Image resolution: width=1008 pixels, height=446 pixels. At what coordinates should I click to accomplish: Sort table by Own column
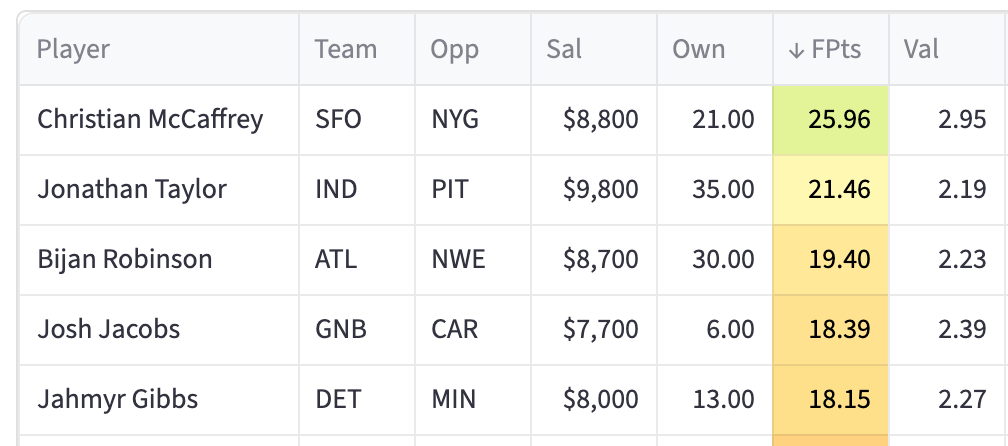[x=699, y=49]
